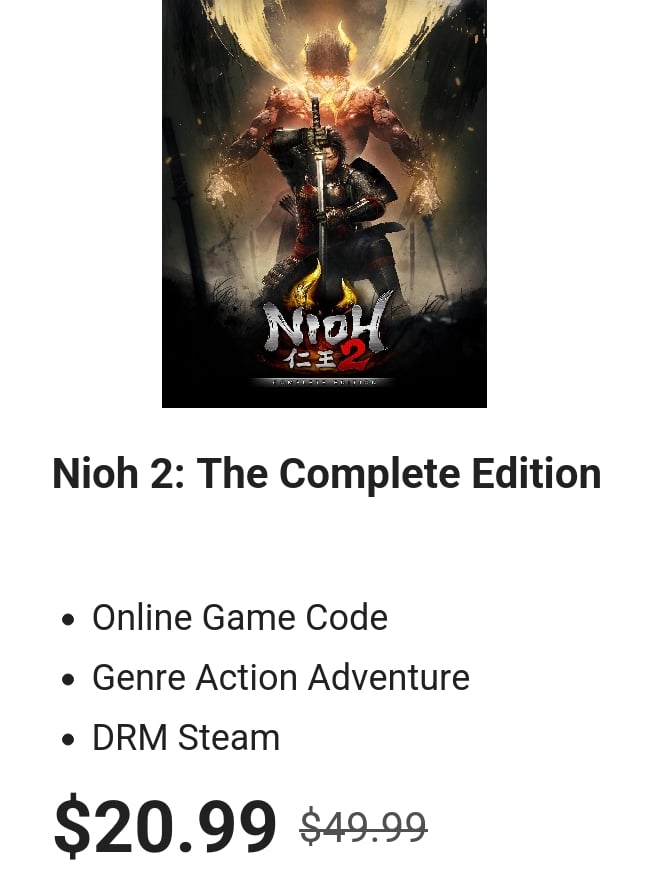Select the Online Game Code bullet item
This screenshot has width=649, height=870.
(225, 618)
